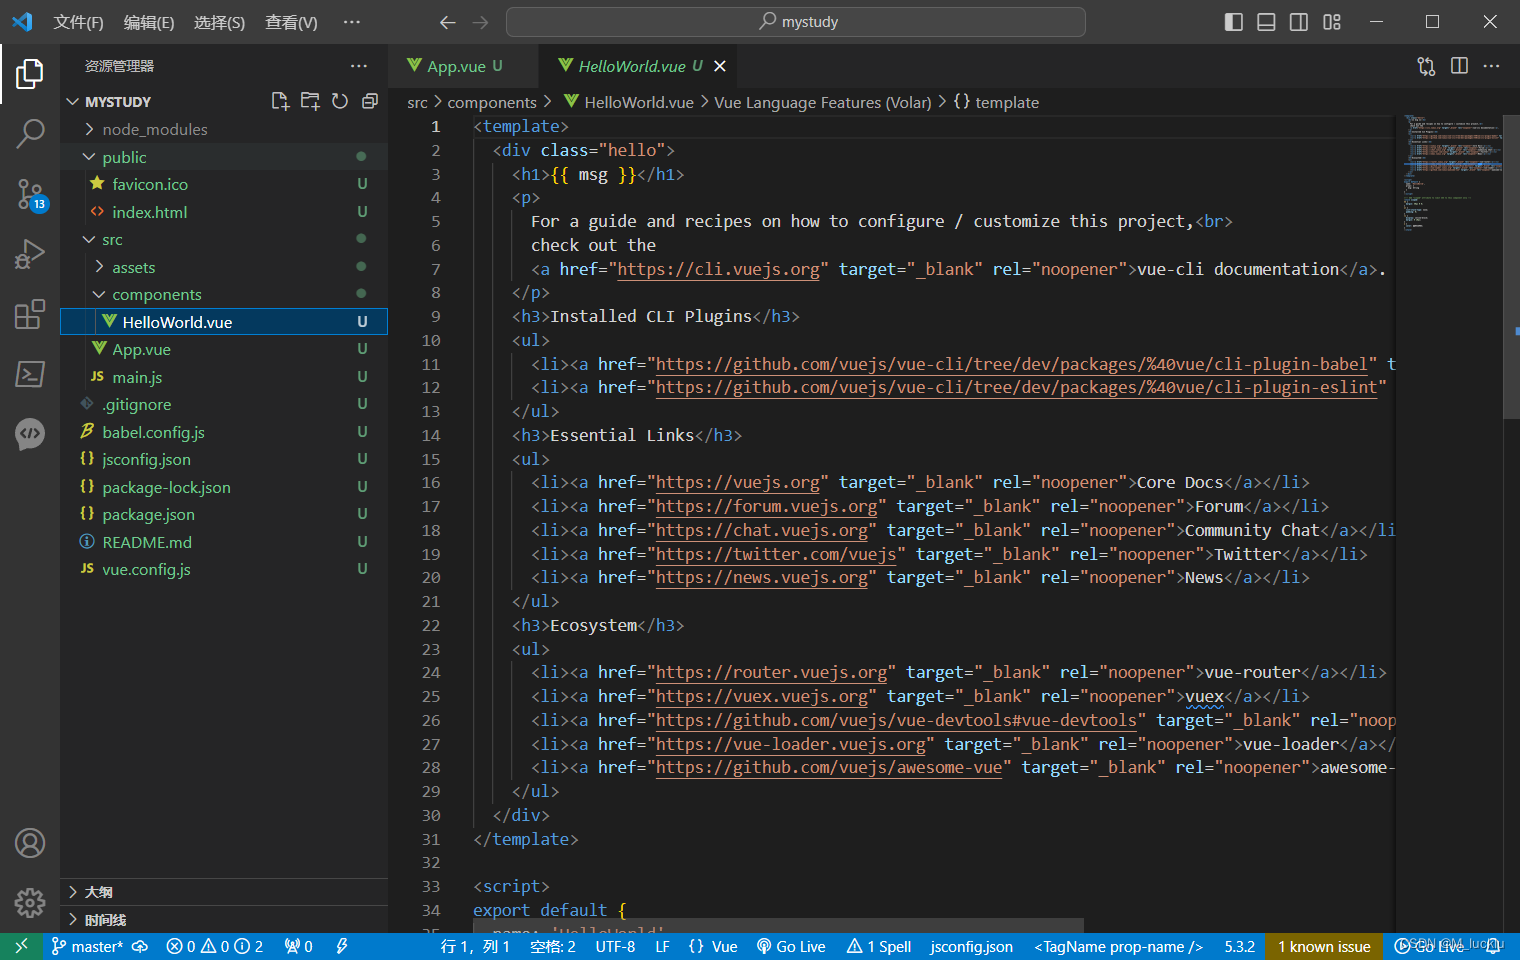Open the 文件 menu
Viewport: 1520px width, 960px height.
tap(79, 21)
